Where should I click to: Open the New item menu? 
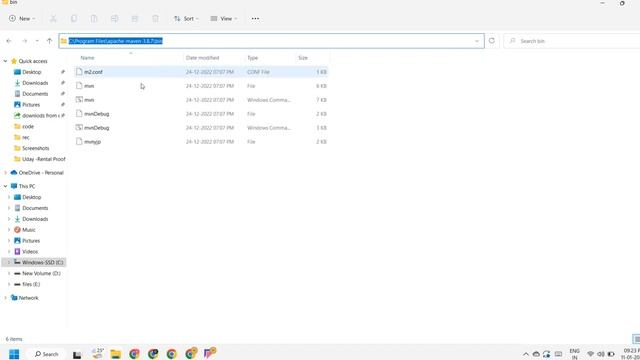tap(22, 18)
